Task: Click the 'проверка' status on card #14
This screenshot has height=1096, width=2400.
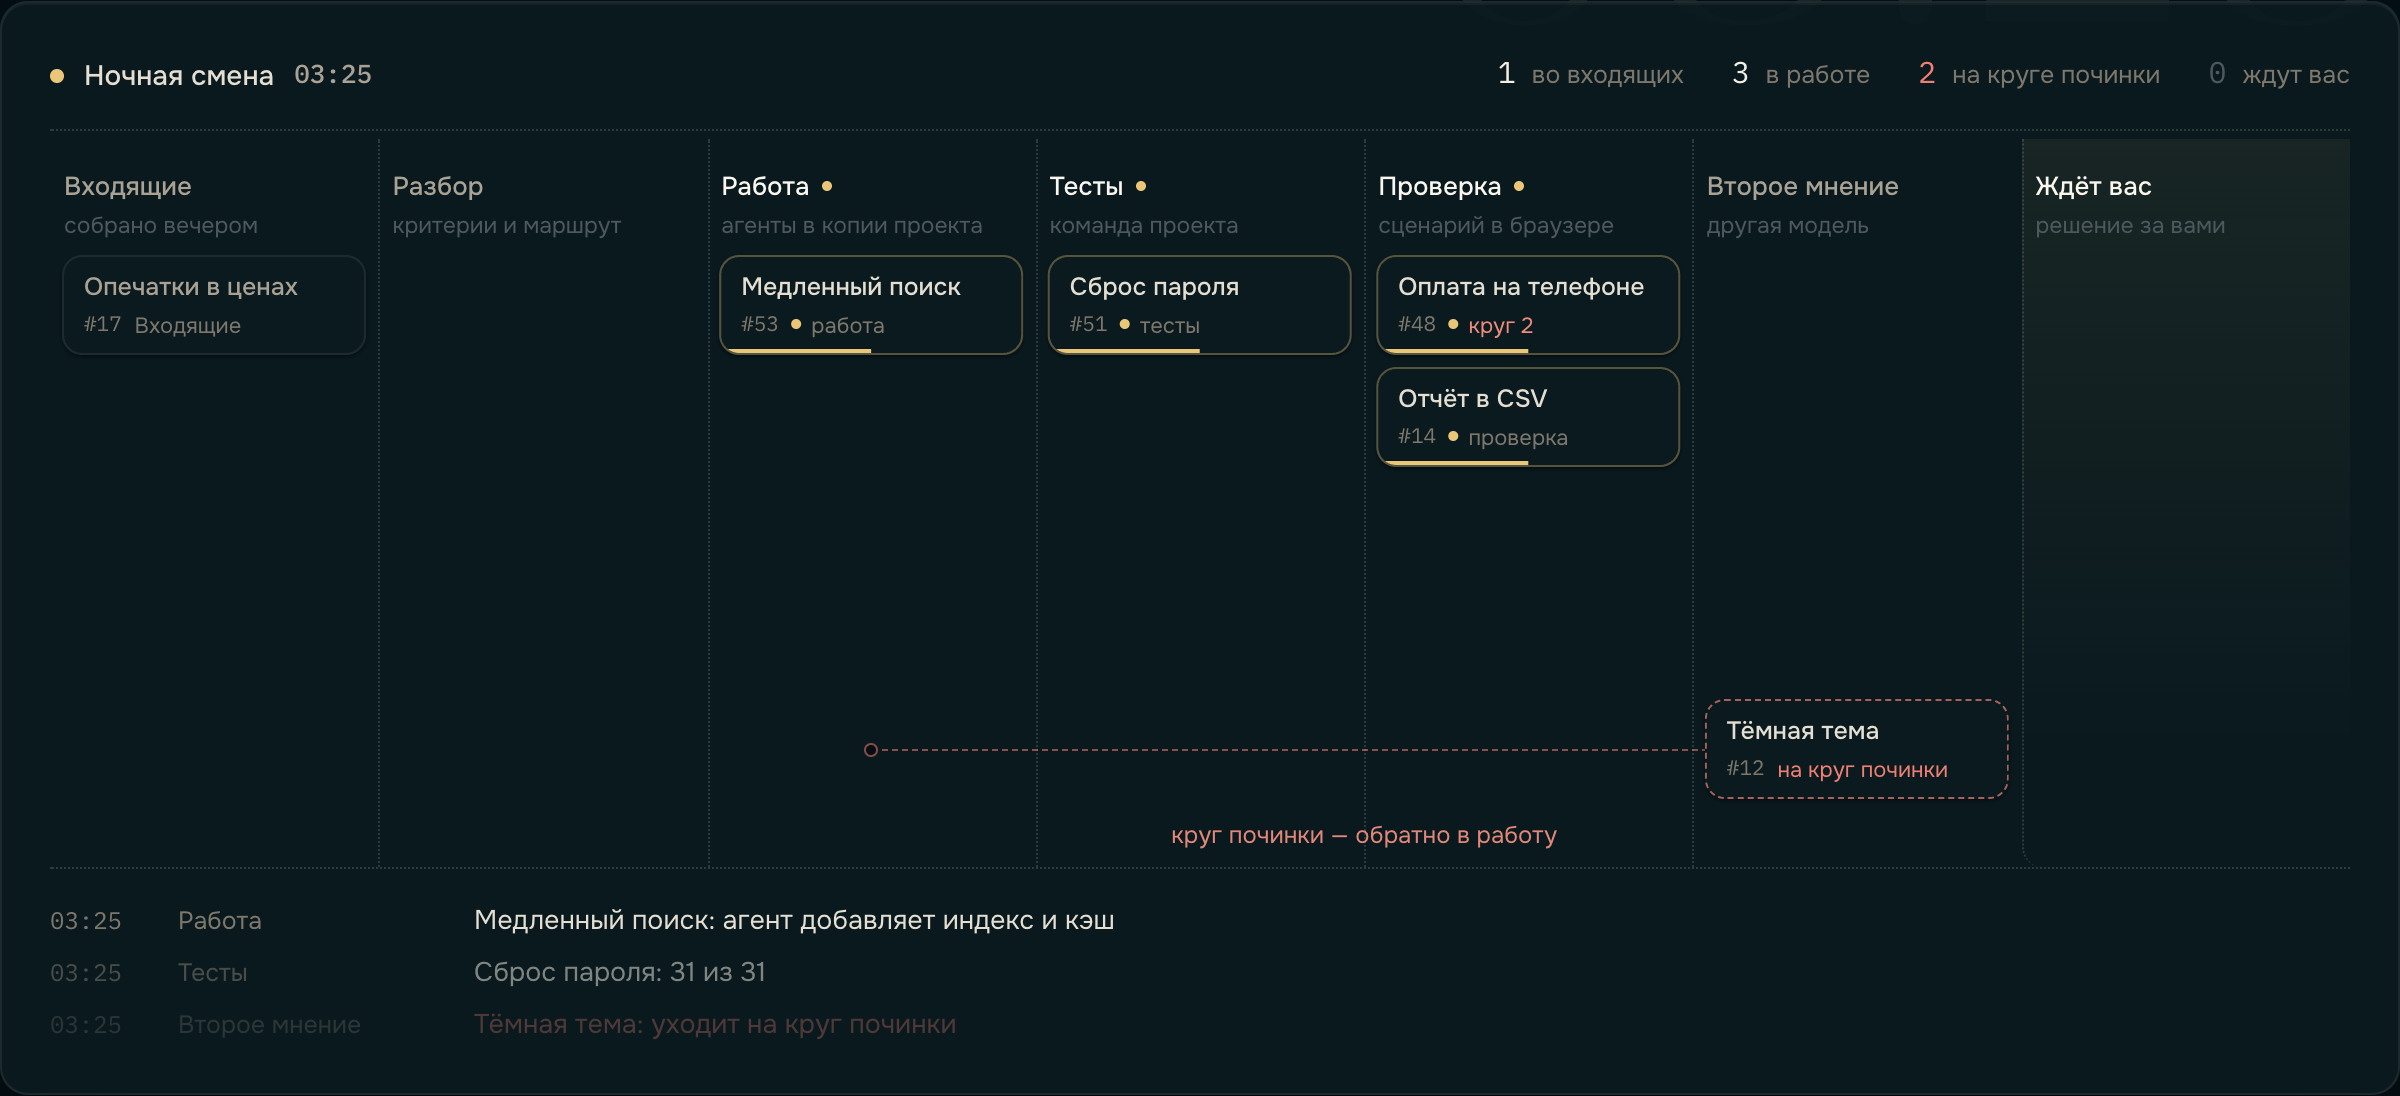Action: pos(1518,437)
